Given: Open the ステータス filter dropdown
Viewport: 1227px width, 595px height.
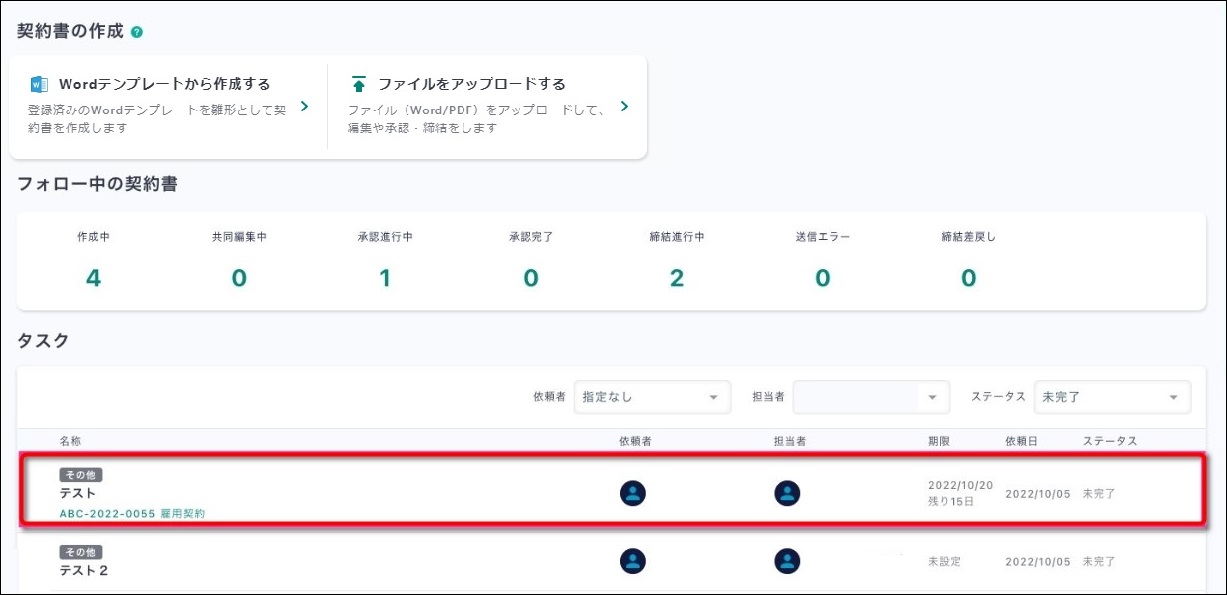Looking at the screenshot, I should (x=1111, y=397).
